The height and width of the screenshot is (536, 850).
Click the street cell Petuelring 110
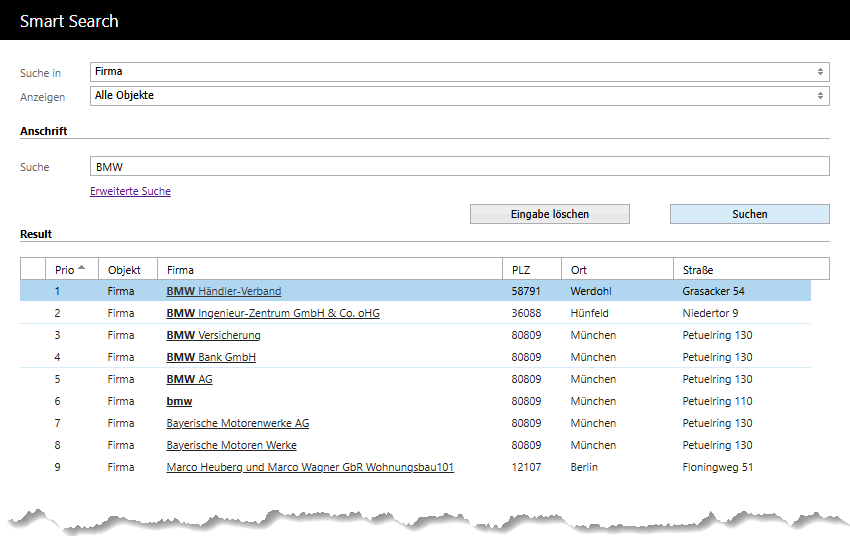coord(717,402)
